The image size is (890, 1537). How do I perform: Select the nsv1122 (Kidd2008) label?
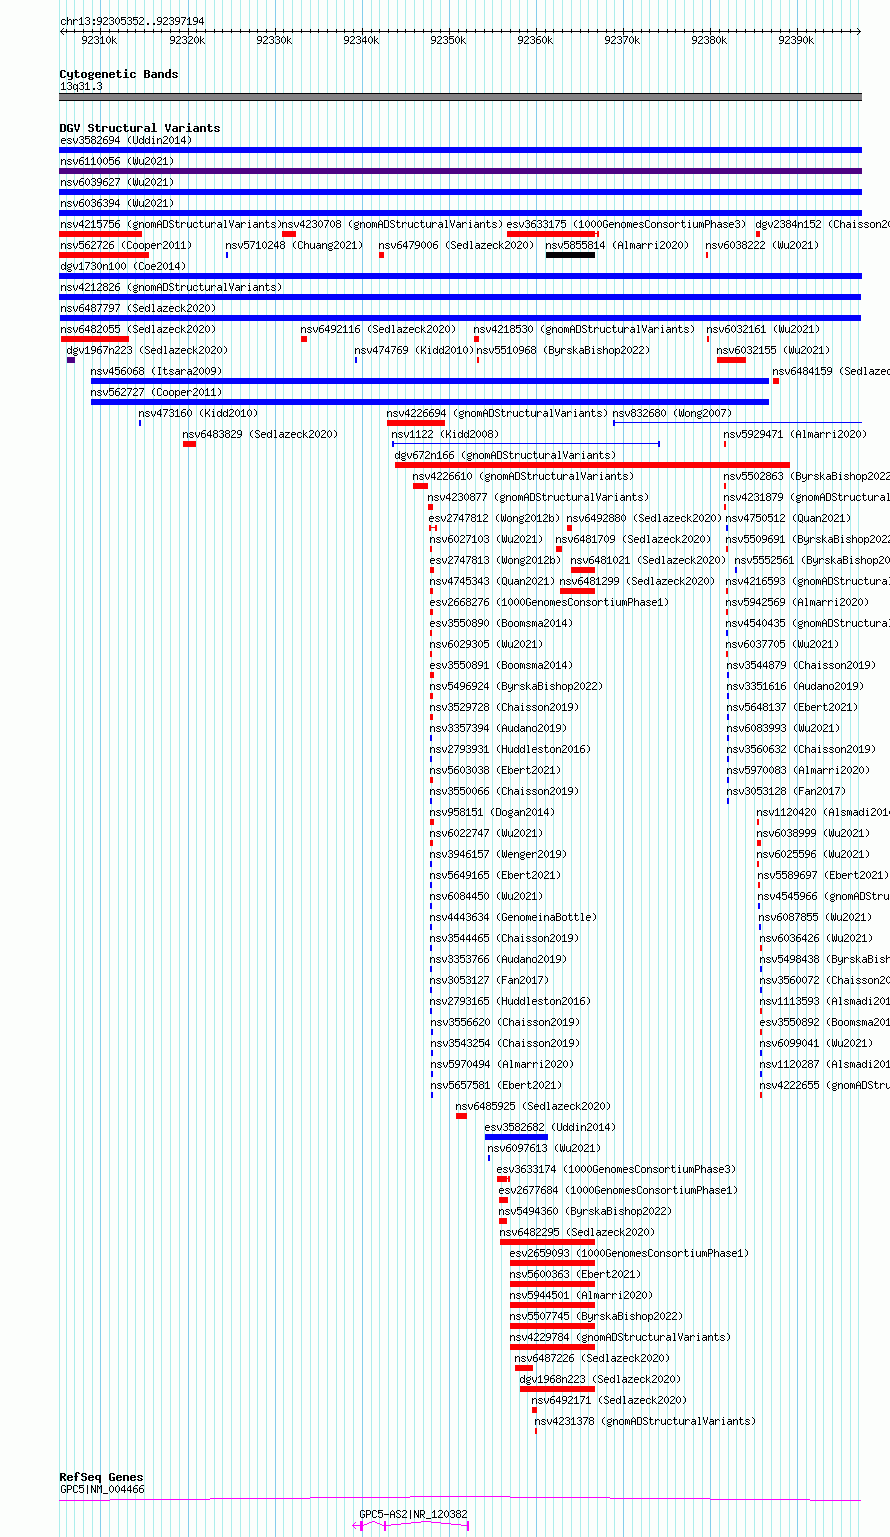click(x=445, y=434)
